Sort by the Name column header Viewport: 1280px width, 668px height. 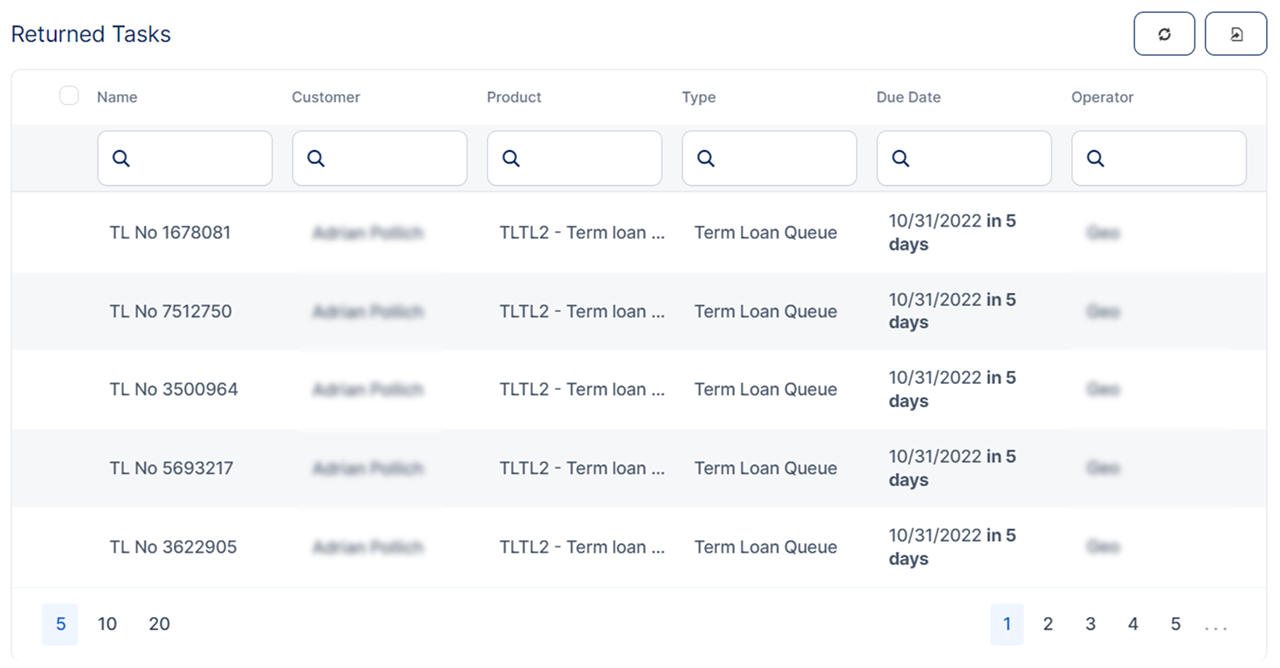(x=117, y=97)
